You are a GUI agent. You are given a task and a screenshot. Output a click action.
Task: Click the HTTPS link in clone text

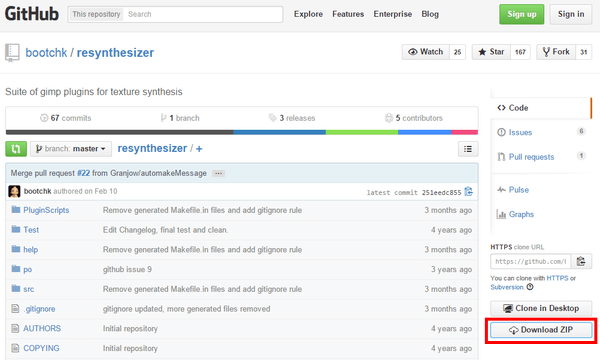point(558,278)
